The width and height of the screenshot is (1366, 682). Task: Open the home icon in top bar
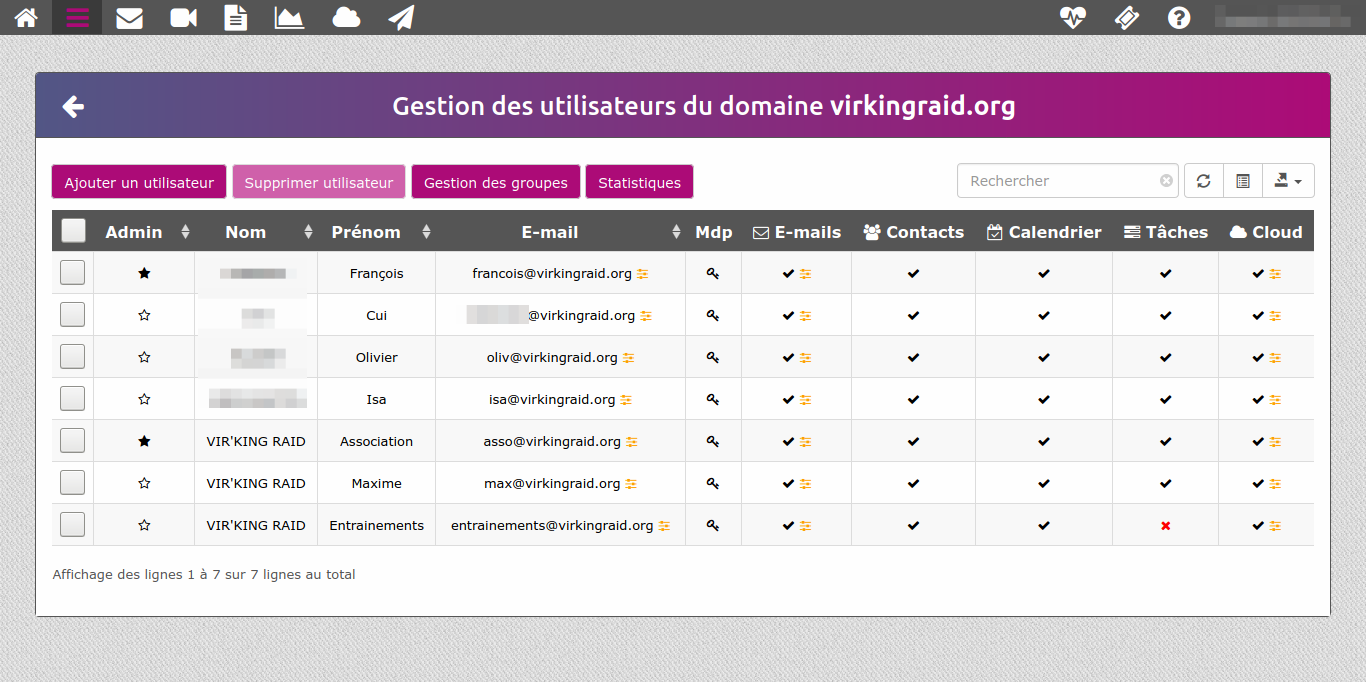pos(26,17)
